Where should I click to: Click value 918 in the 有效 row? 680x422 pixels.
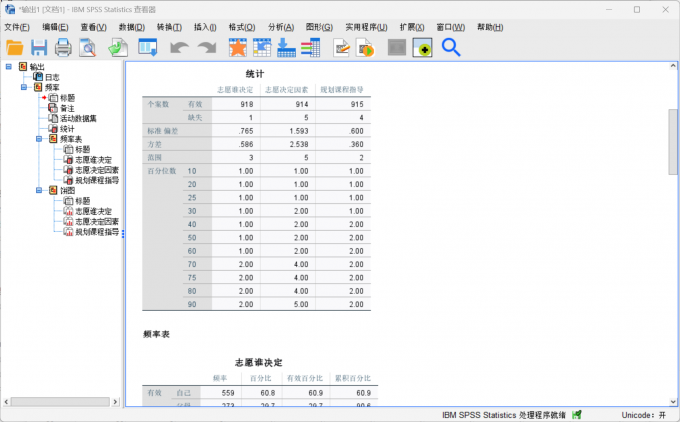point(247,105)
